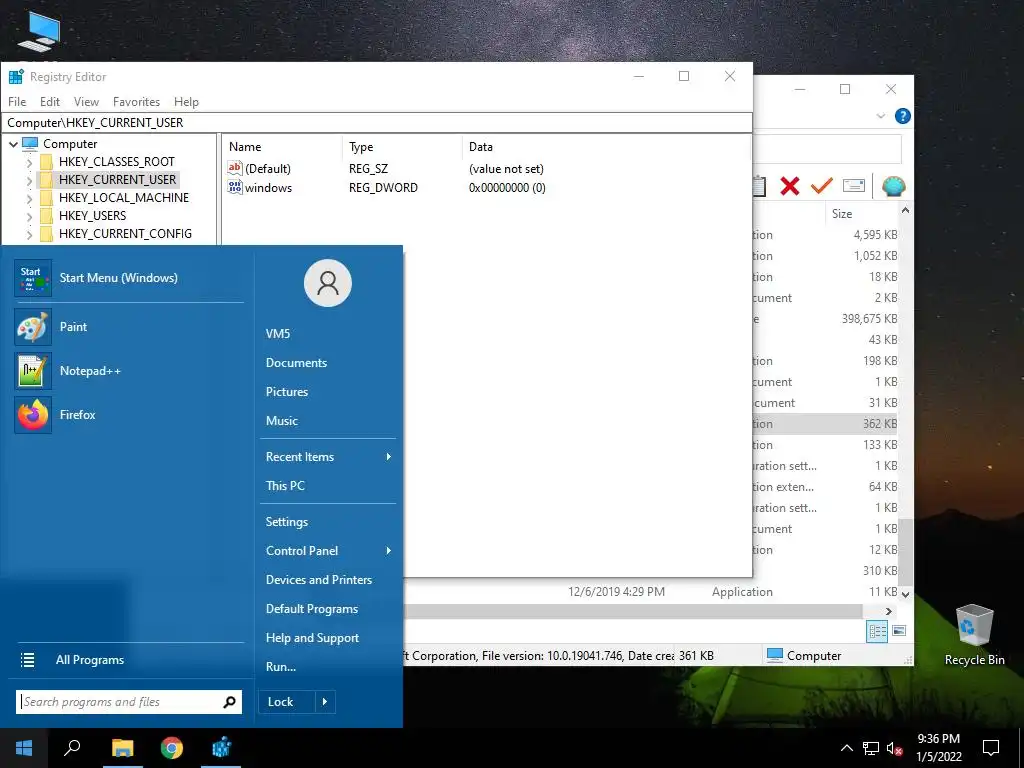Image resolution: width=1024 pixels, height=768 pixels.
Task: Expand HKEY_CURRENT_USER tree node
Action: coord(29,180)
